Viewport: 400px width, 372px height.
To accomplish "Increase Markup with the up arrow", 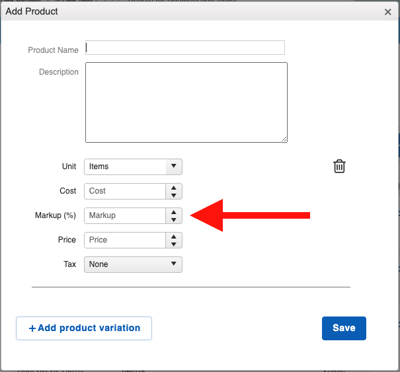I will pos(174,212).
